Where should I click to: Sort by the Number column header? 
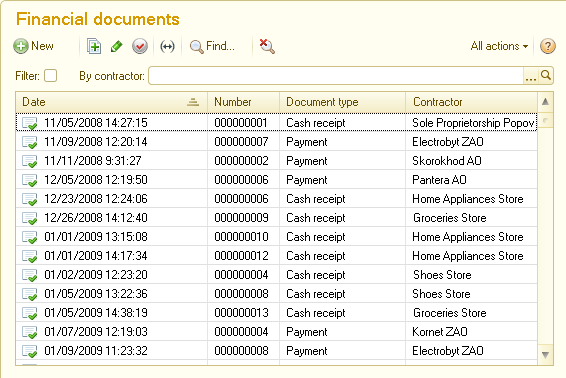click(244, 102)
